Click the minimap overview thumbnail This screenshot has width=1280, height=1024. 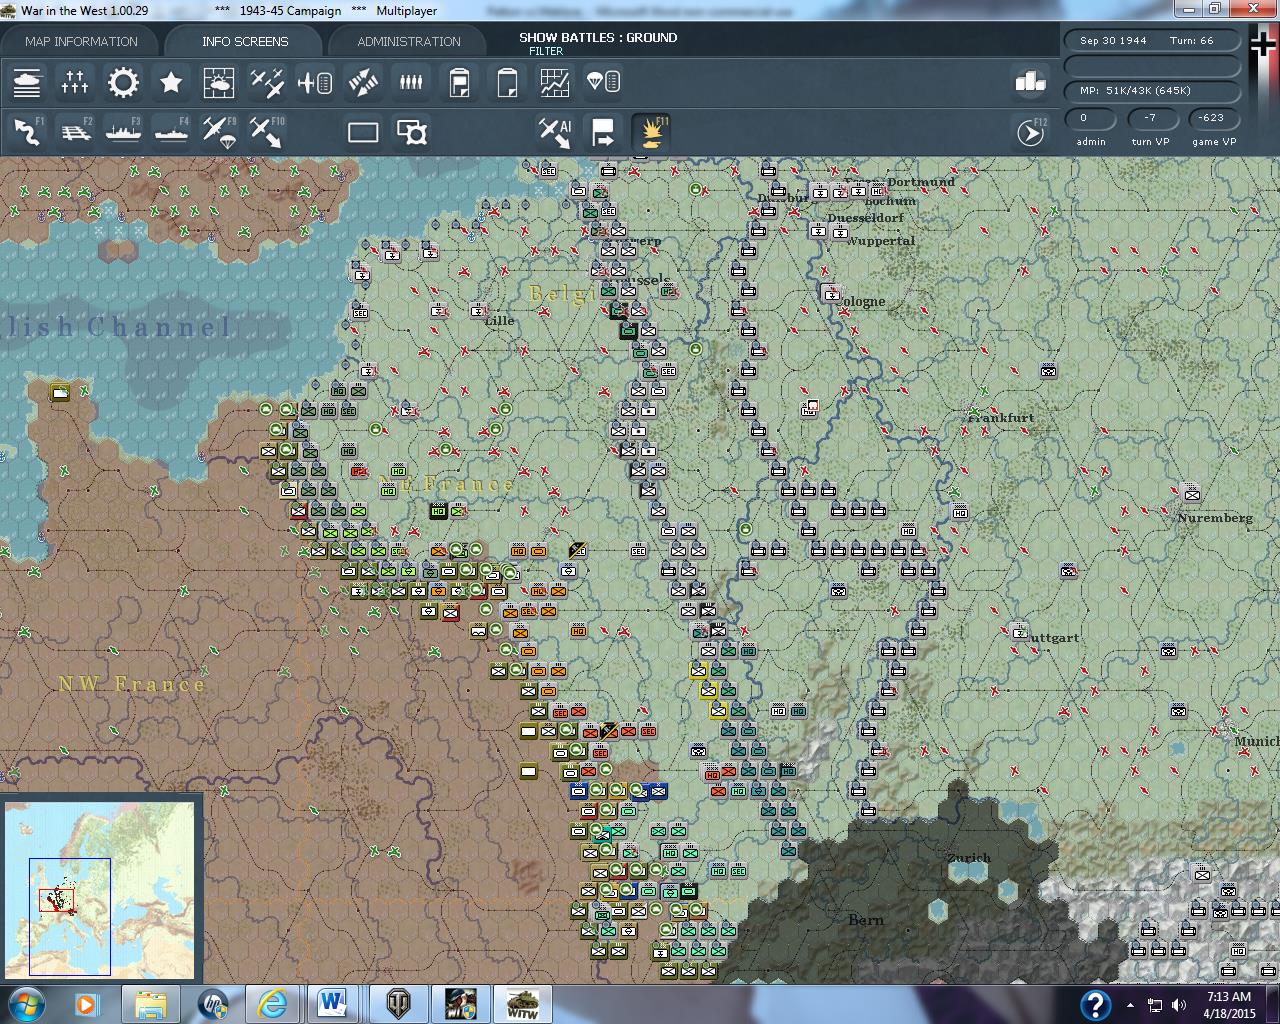pyautogui.click(x=100, y=889)
